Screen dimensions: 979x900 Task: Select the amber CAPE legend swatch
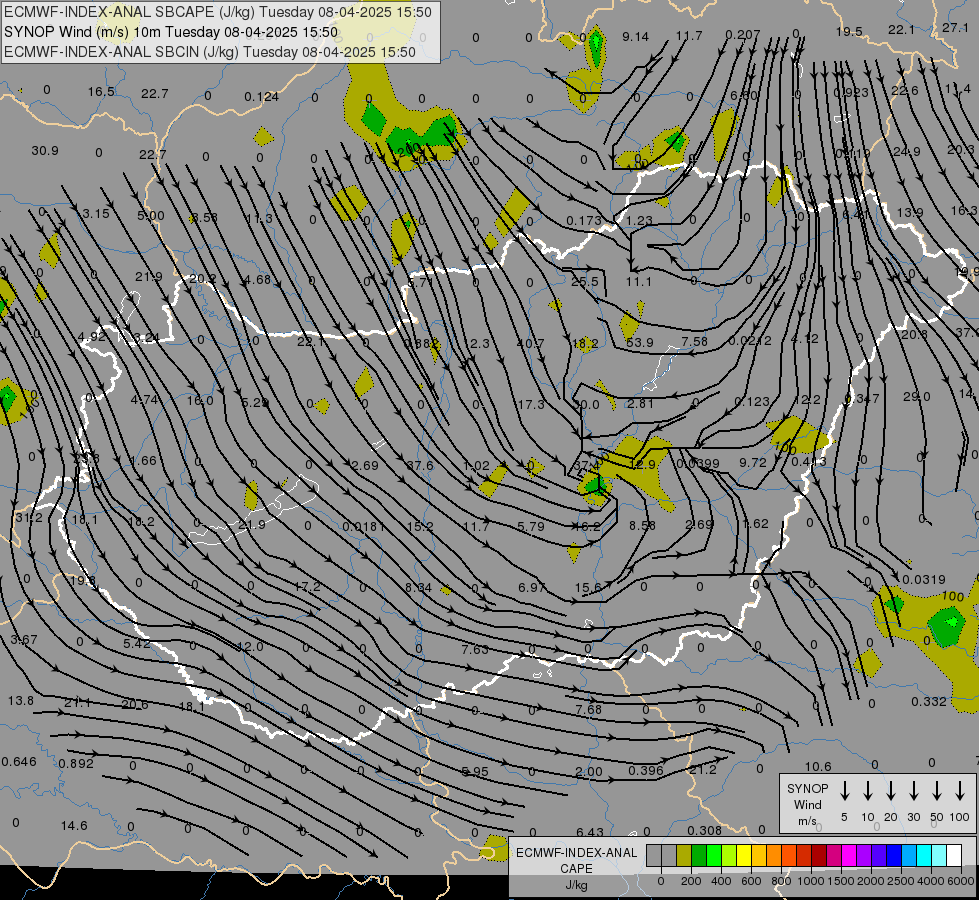tap(759, 856)
